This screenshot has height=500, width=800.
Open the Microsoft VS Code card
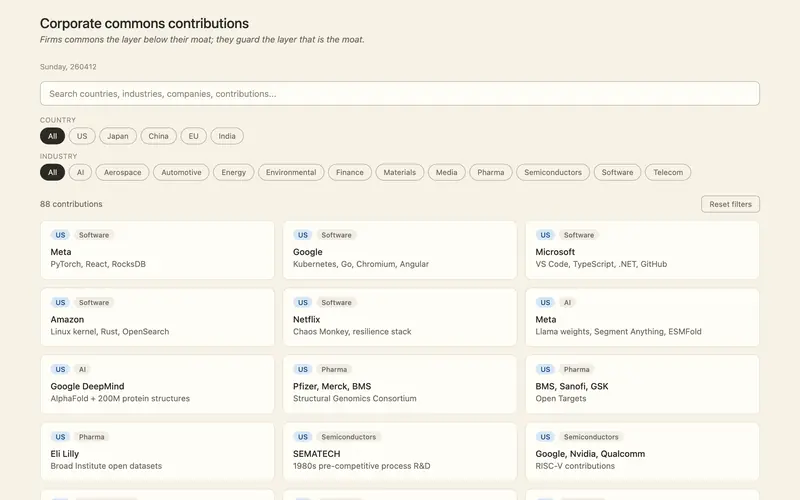pos(642,250)
